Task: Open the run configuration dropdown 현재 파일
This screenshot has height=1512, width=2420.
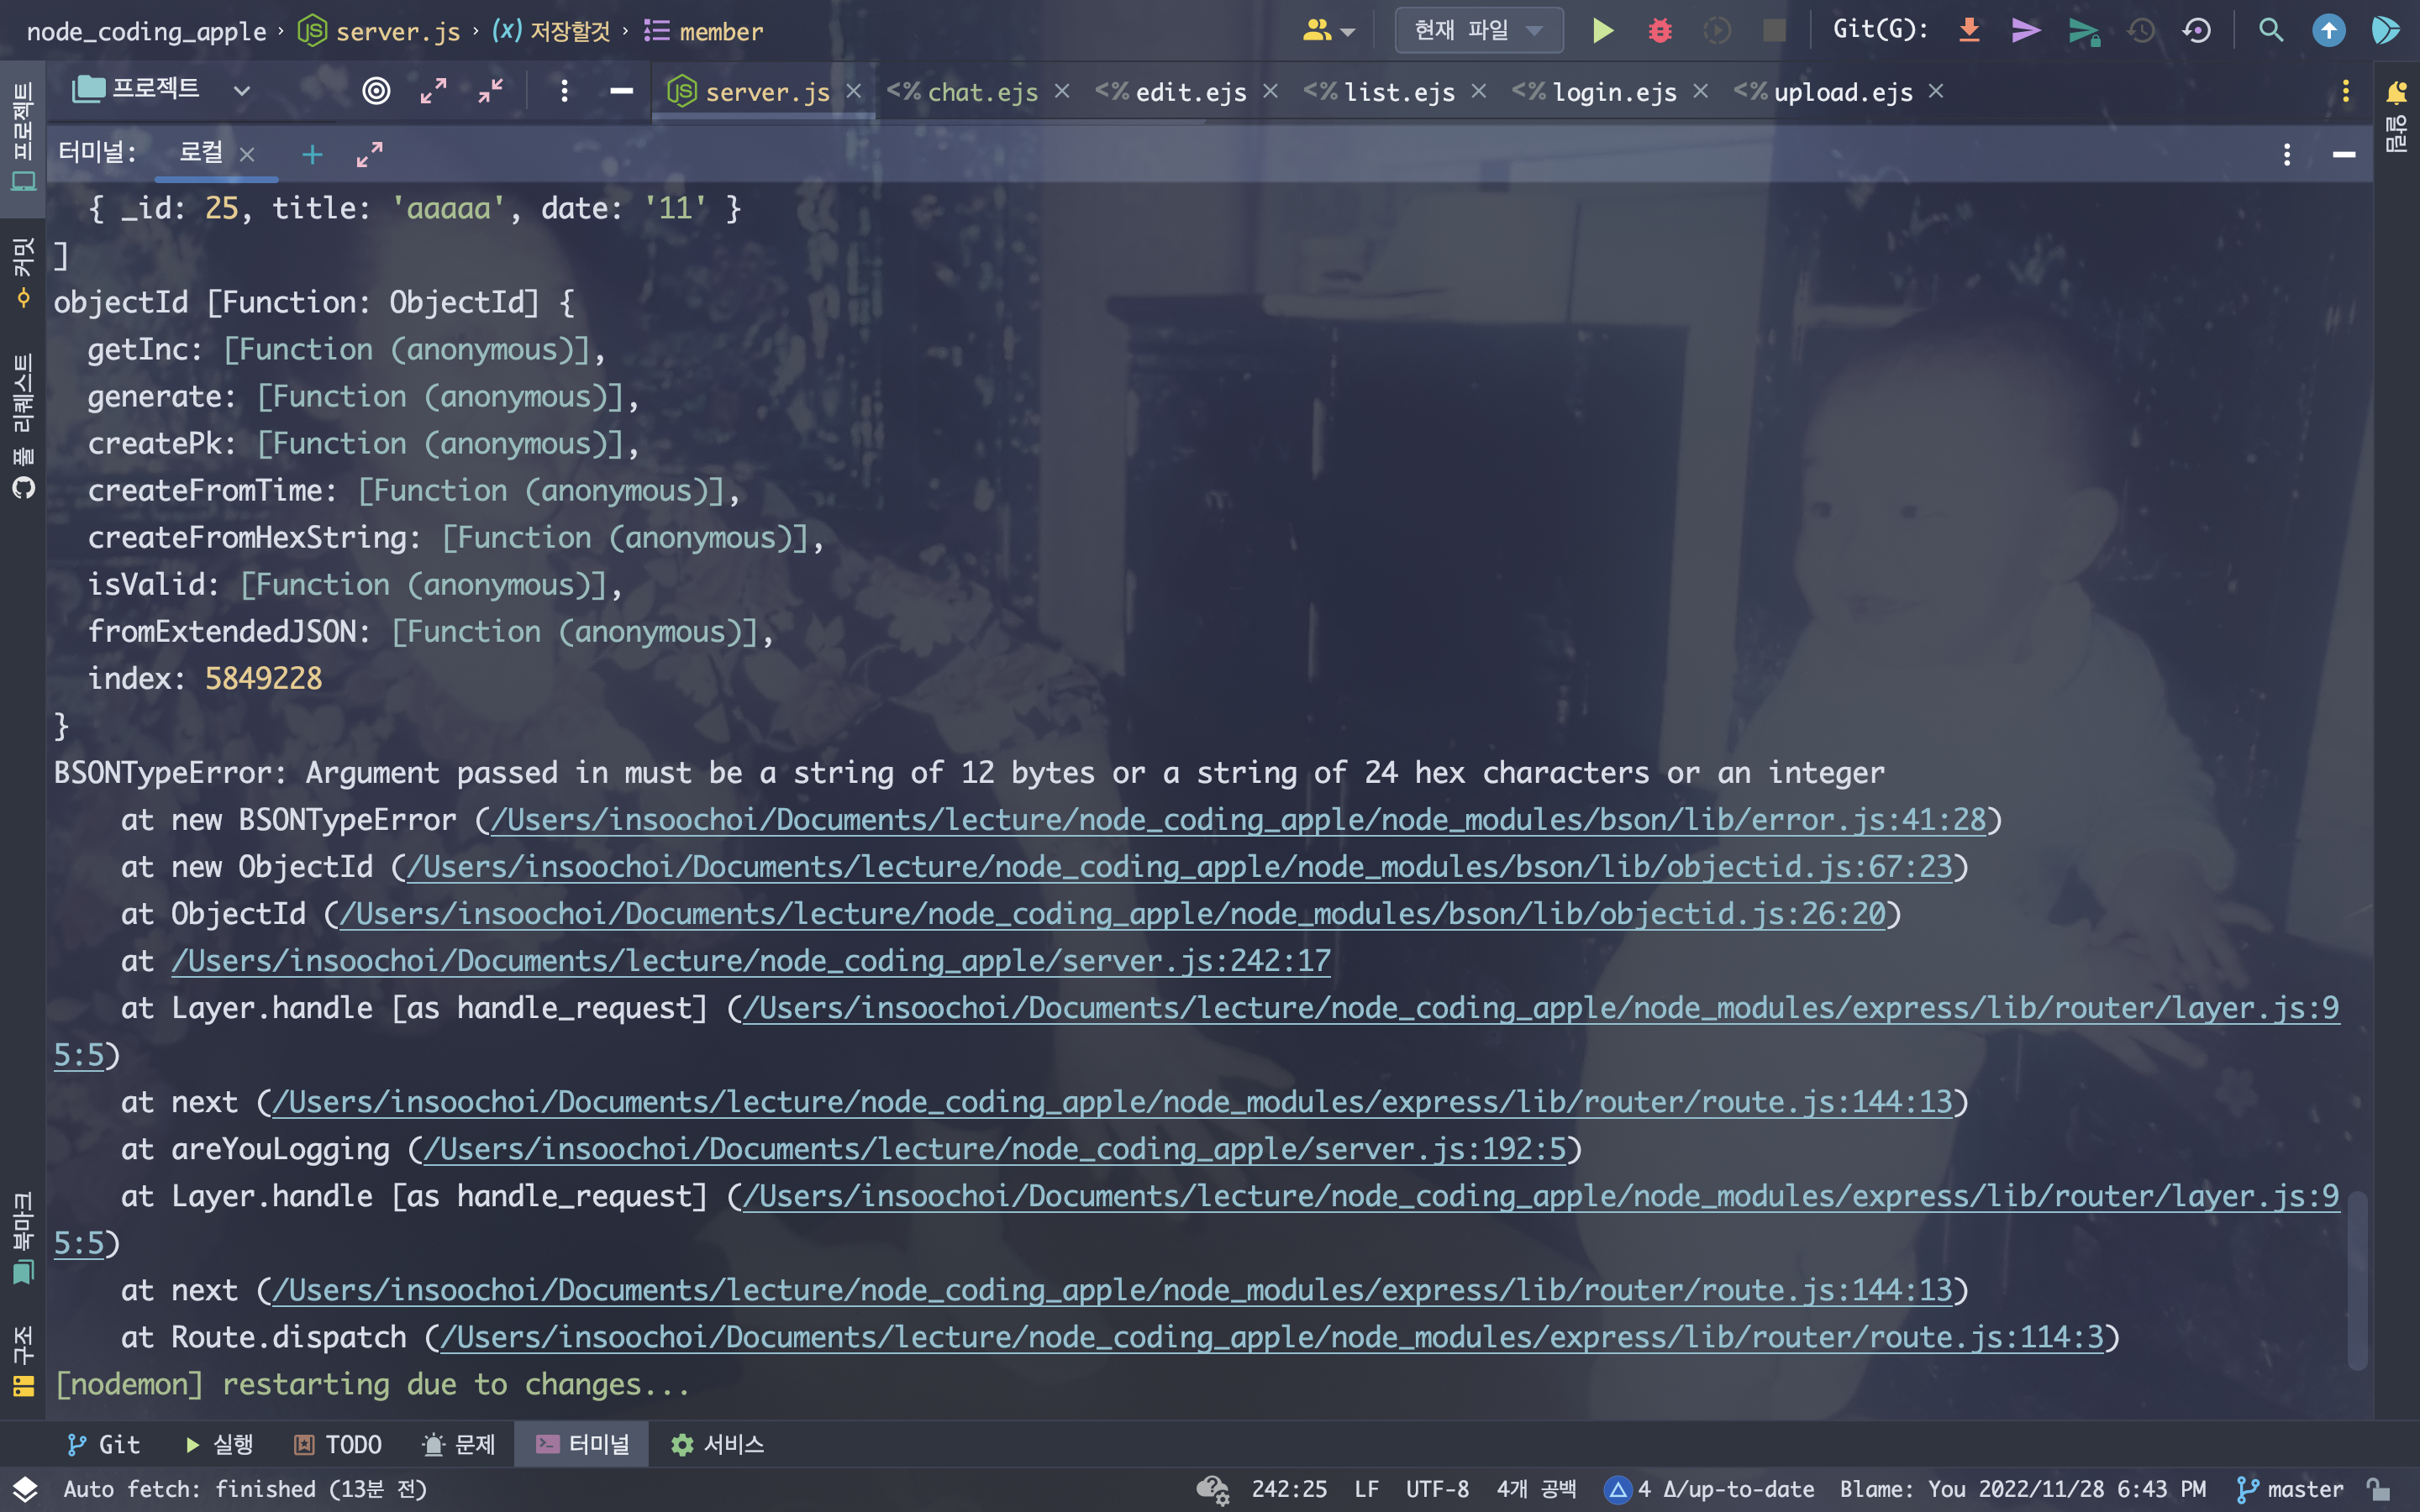Action: [x=1478, y=31]
